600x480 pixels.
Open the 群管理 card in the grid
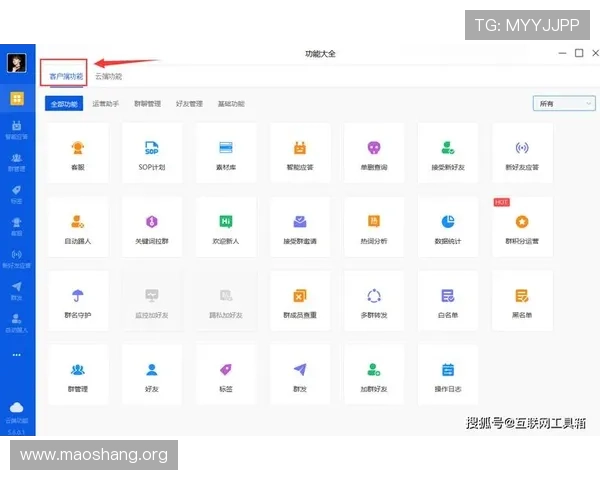(78, 375)
